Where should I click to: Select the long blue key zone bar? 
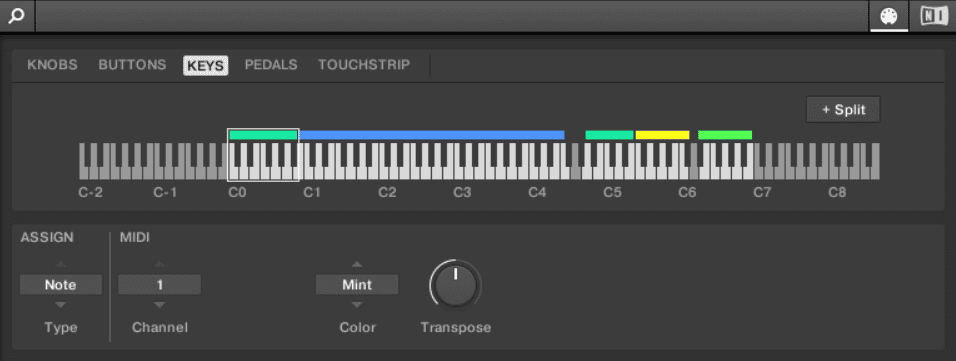pos(432,135)
